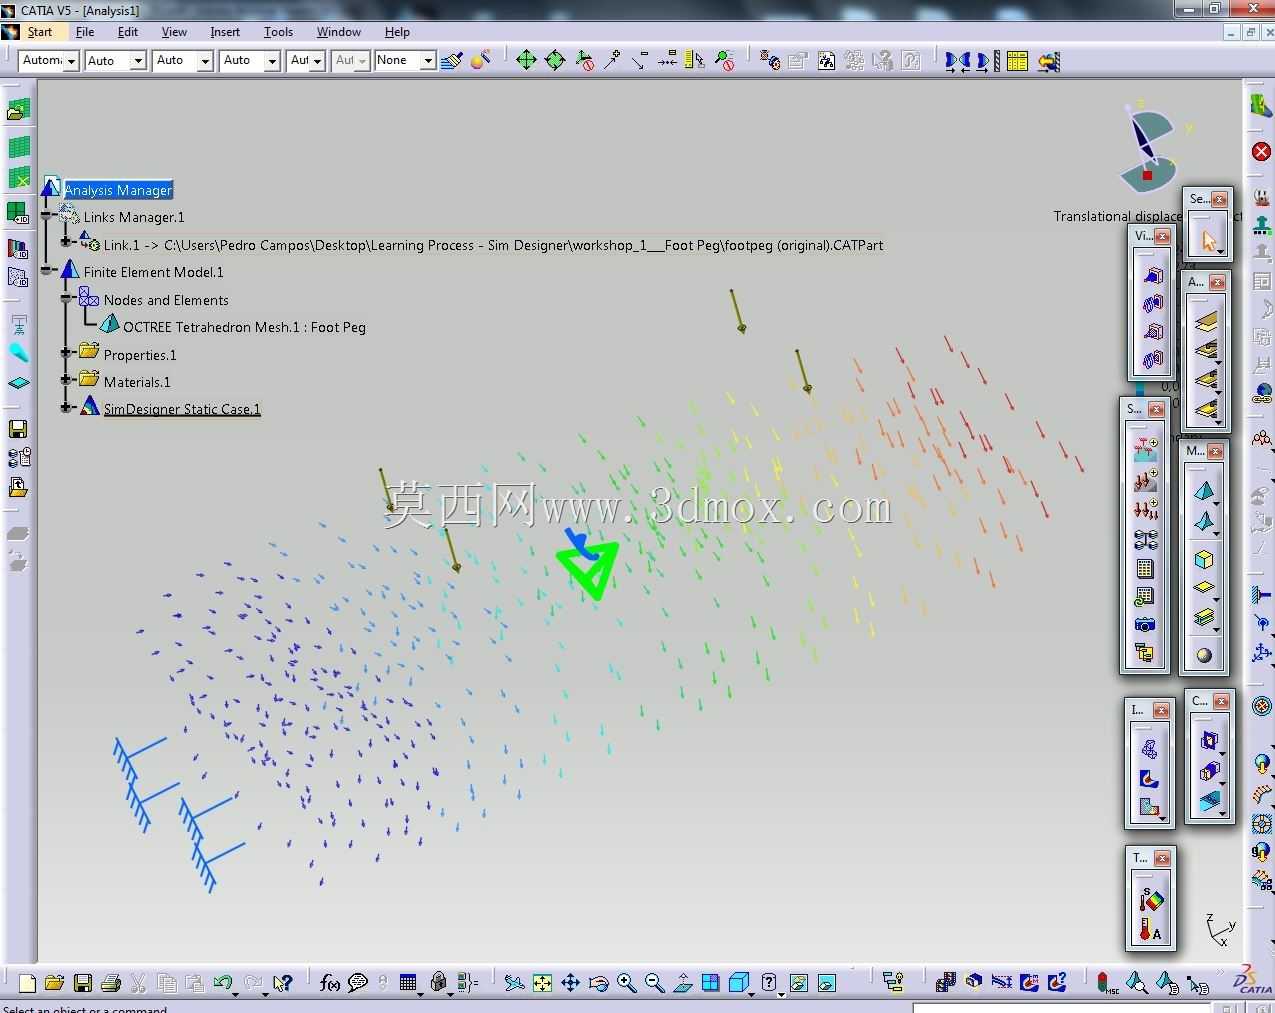The width and height of the screenshot is (1275, 1013).
Task: Click the 3D compass in top right corner
Action: 1149,148
